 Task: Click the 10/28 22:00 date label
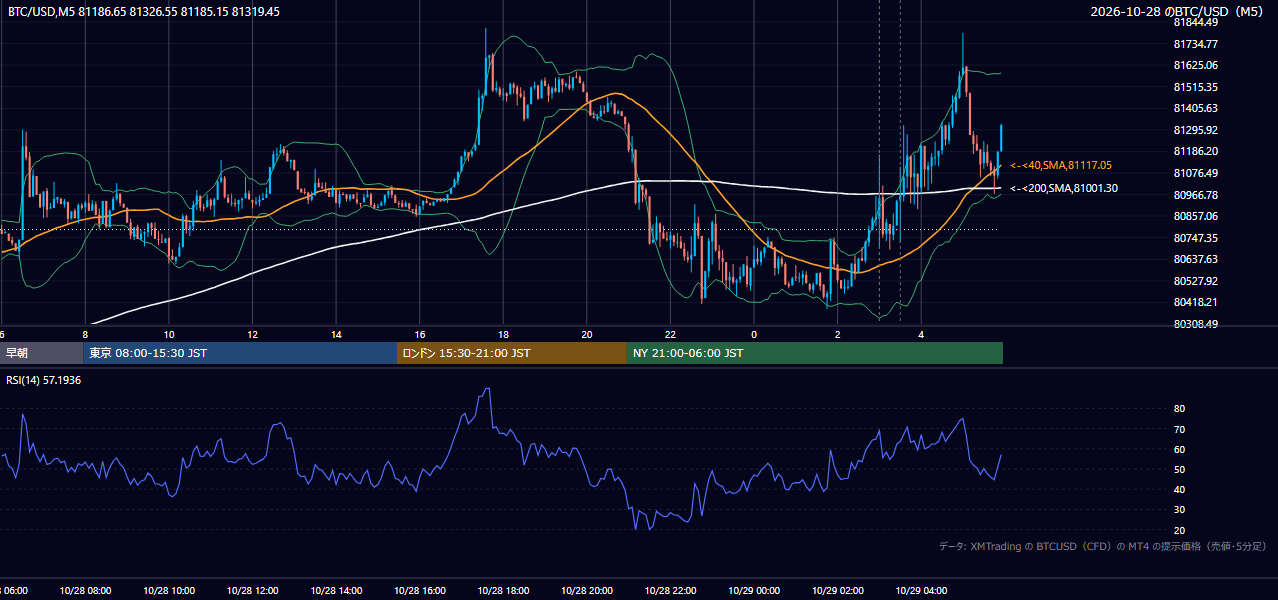[670, 591]
